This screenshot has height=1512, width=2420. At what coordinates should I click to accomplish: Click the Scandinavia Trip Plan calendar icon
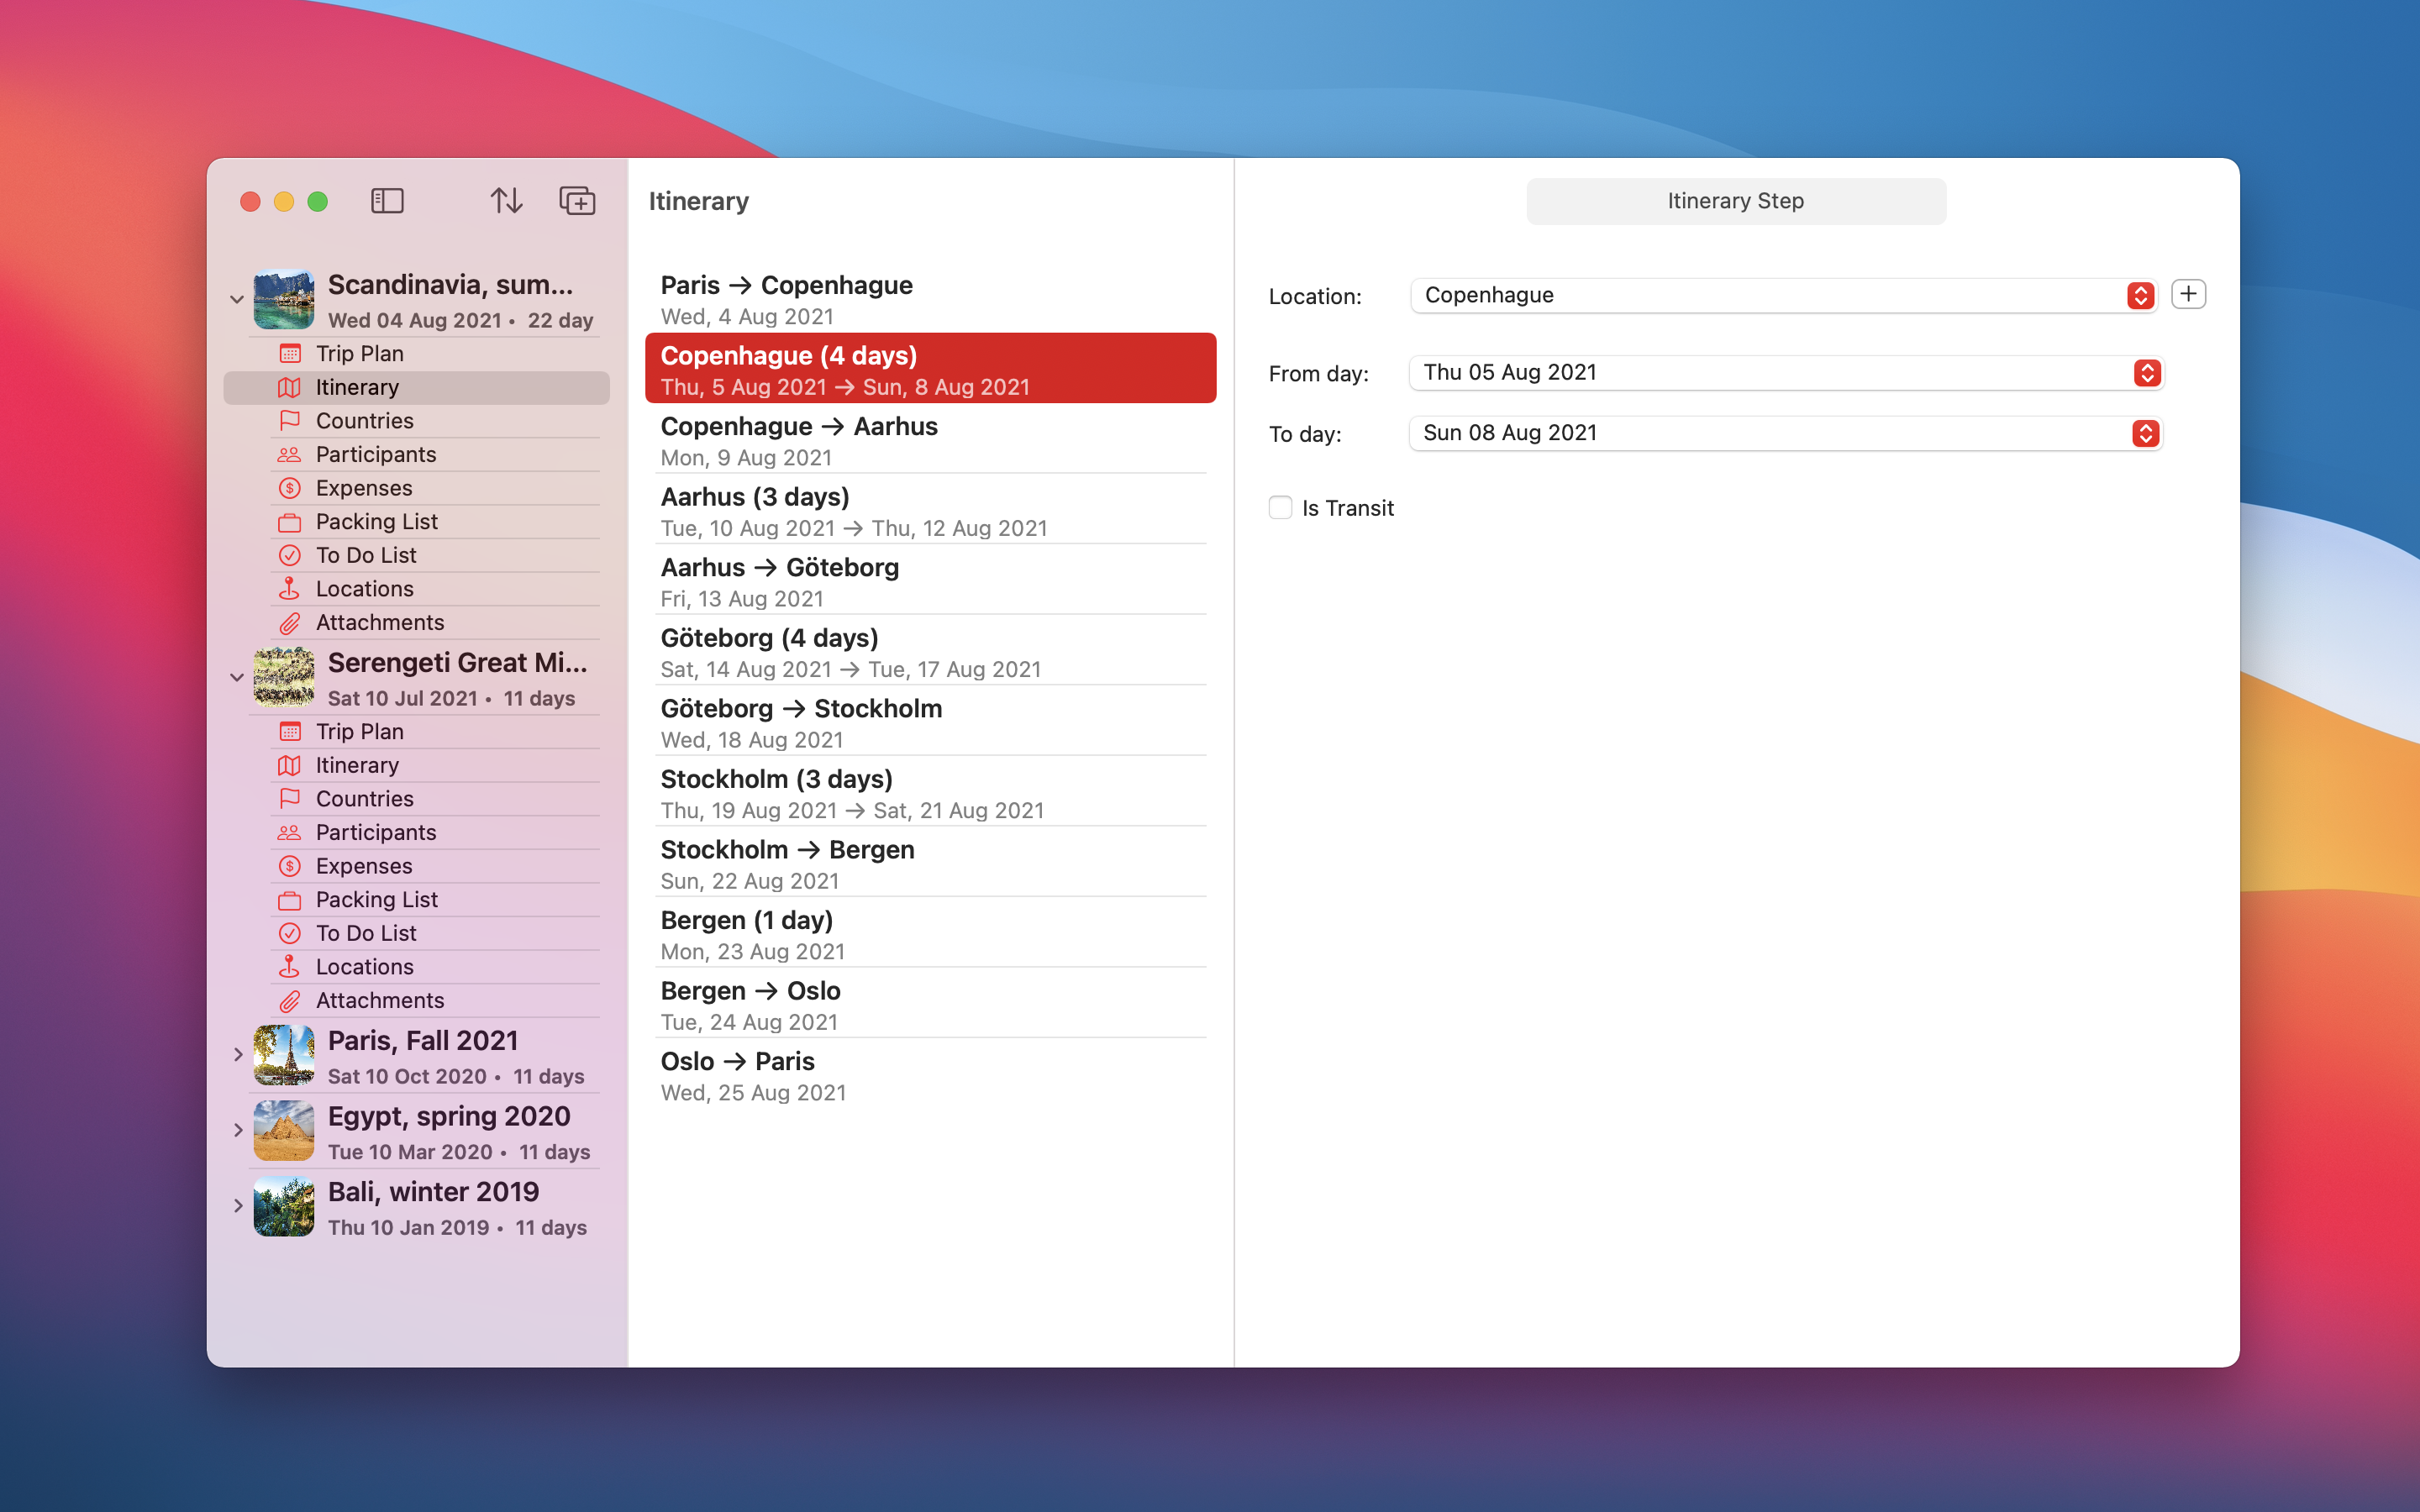(x=290, y=354)
